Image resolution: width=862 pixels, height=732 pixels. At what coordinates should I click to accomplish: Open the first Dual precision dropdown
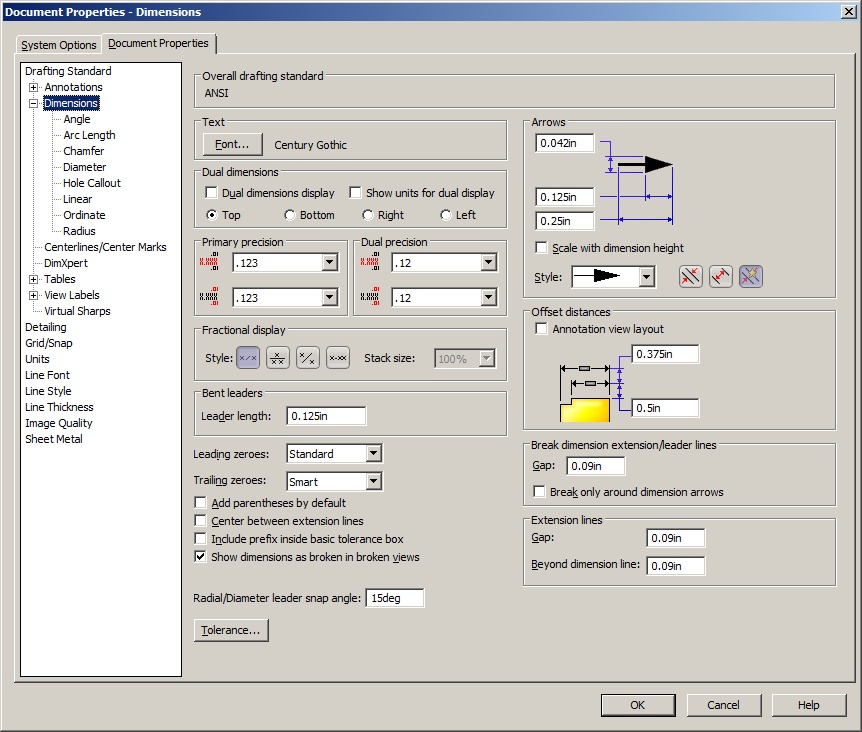(489, 263)
